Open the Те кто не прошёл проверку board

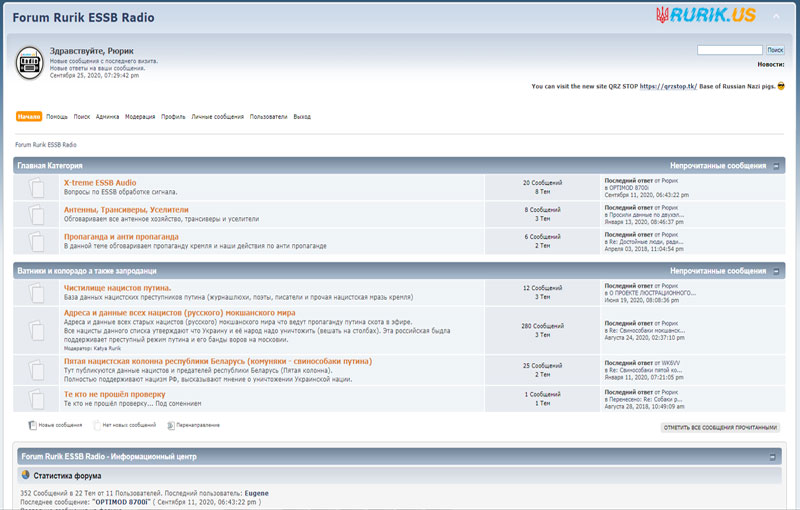pos(114,394)
